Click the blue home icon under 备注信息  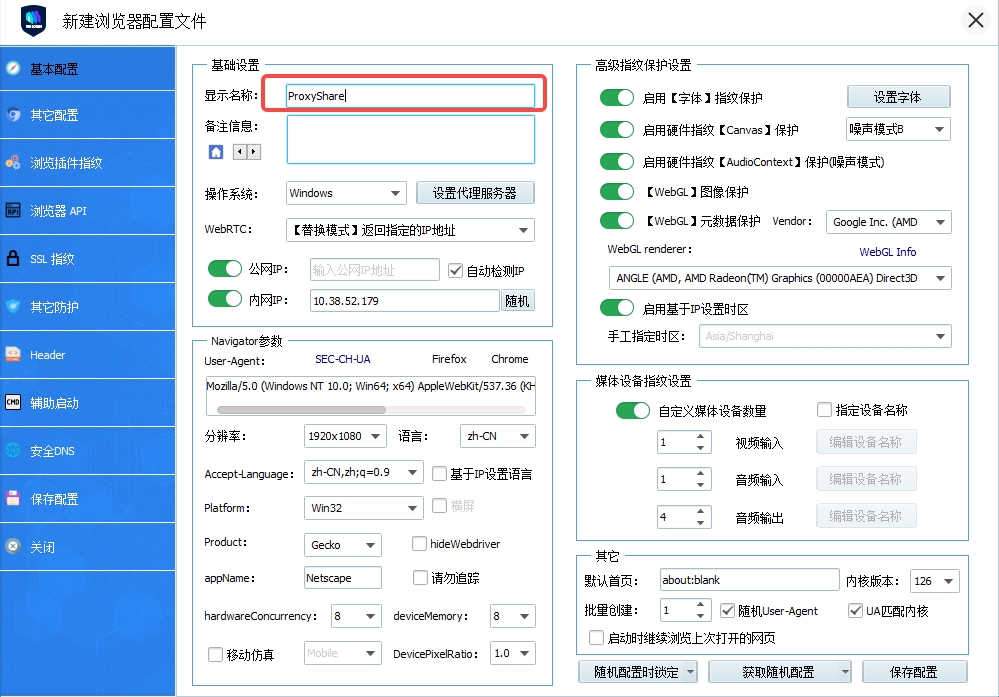tap(216, 152)
